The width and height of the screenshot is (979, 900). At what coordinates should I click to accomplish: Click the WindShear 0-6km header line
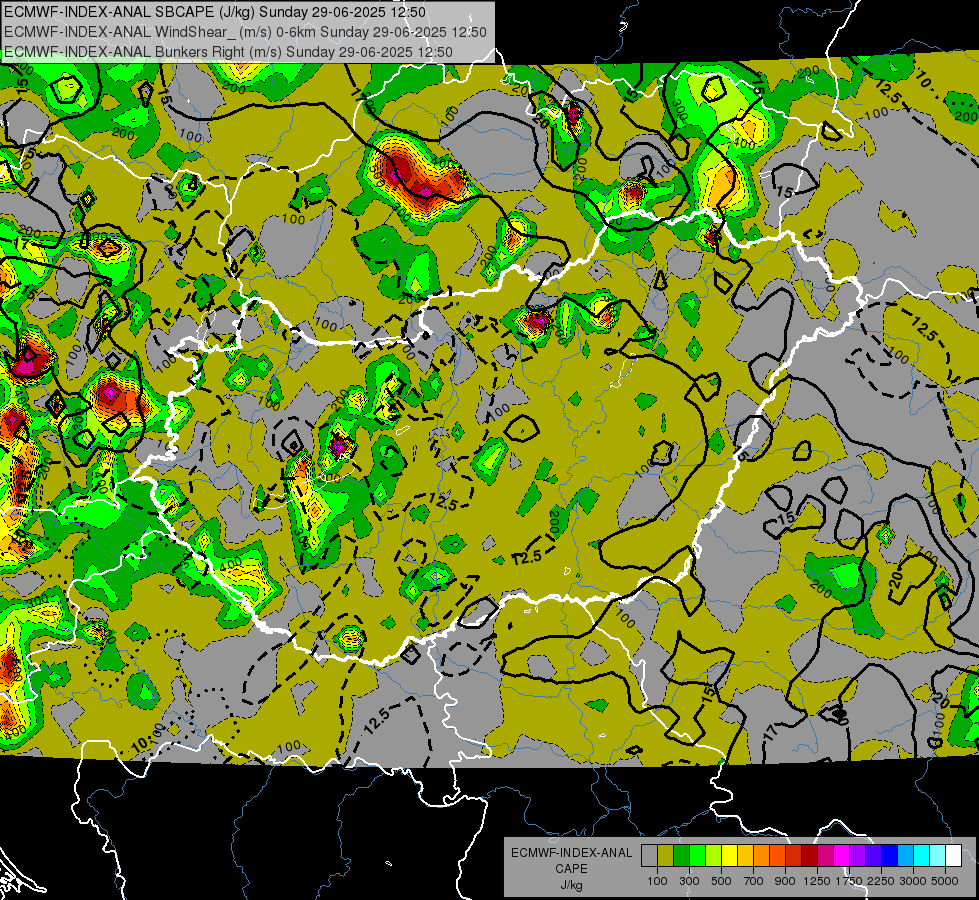coord(245,32)
